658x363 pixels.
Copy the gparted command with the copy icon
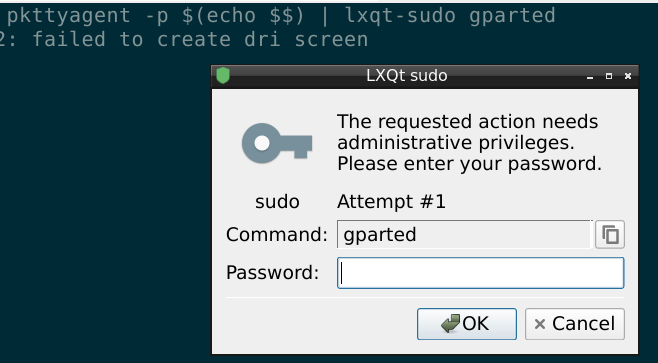pyautogui.click(x=610, y=234)
